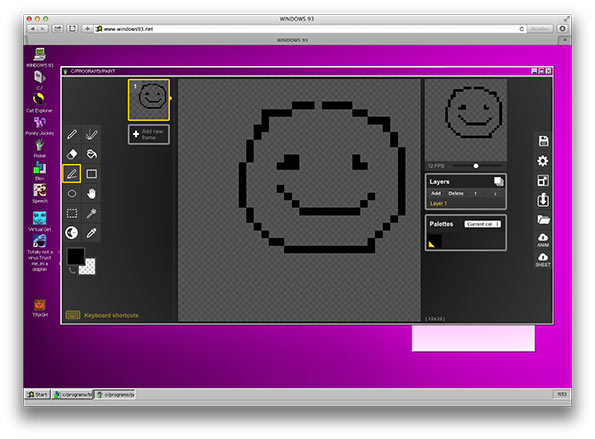Open the TRASH desktop icon
Screen dimensions: 595x439
point(39,308)
